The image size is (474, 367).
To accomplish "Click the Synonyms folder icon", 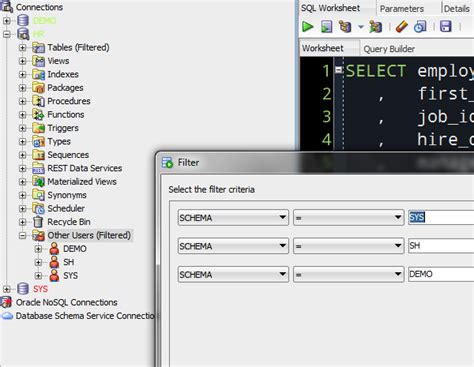I will [39, 195].
